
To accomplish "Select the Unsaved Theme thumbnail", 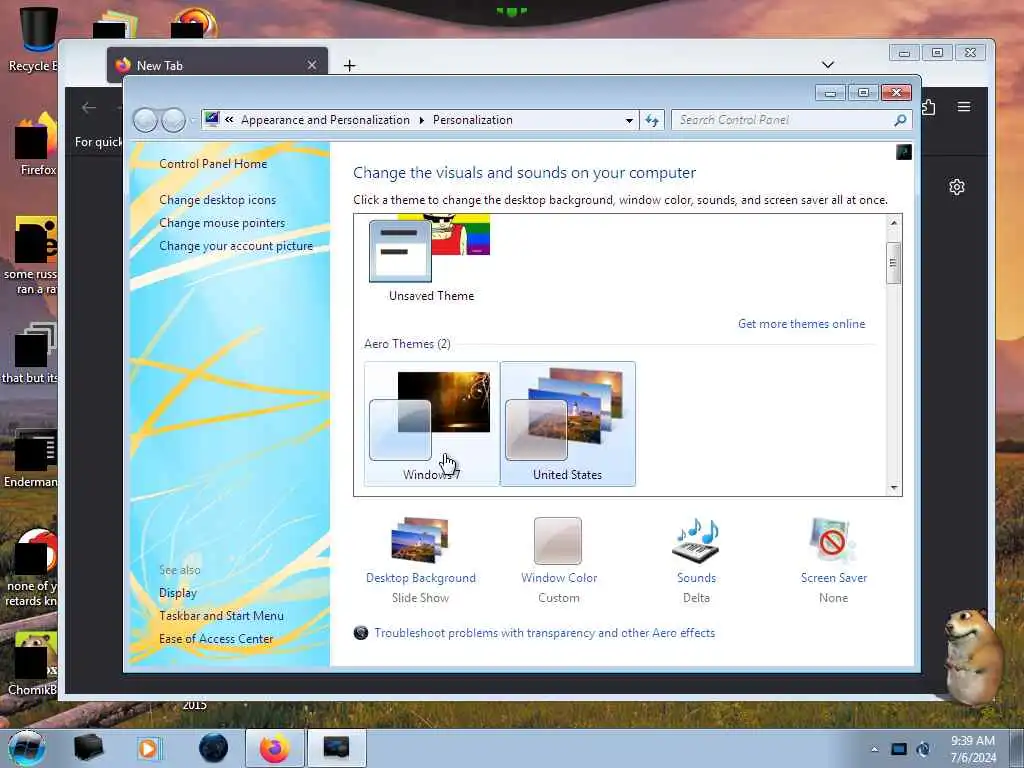I will coord(431,259).
